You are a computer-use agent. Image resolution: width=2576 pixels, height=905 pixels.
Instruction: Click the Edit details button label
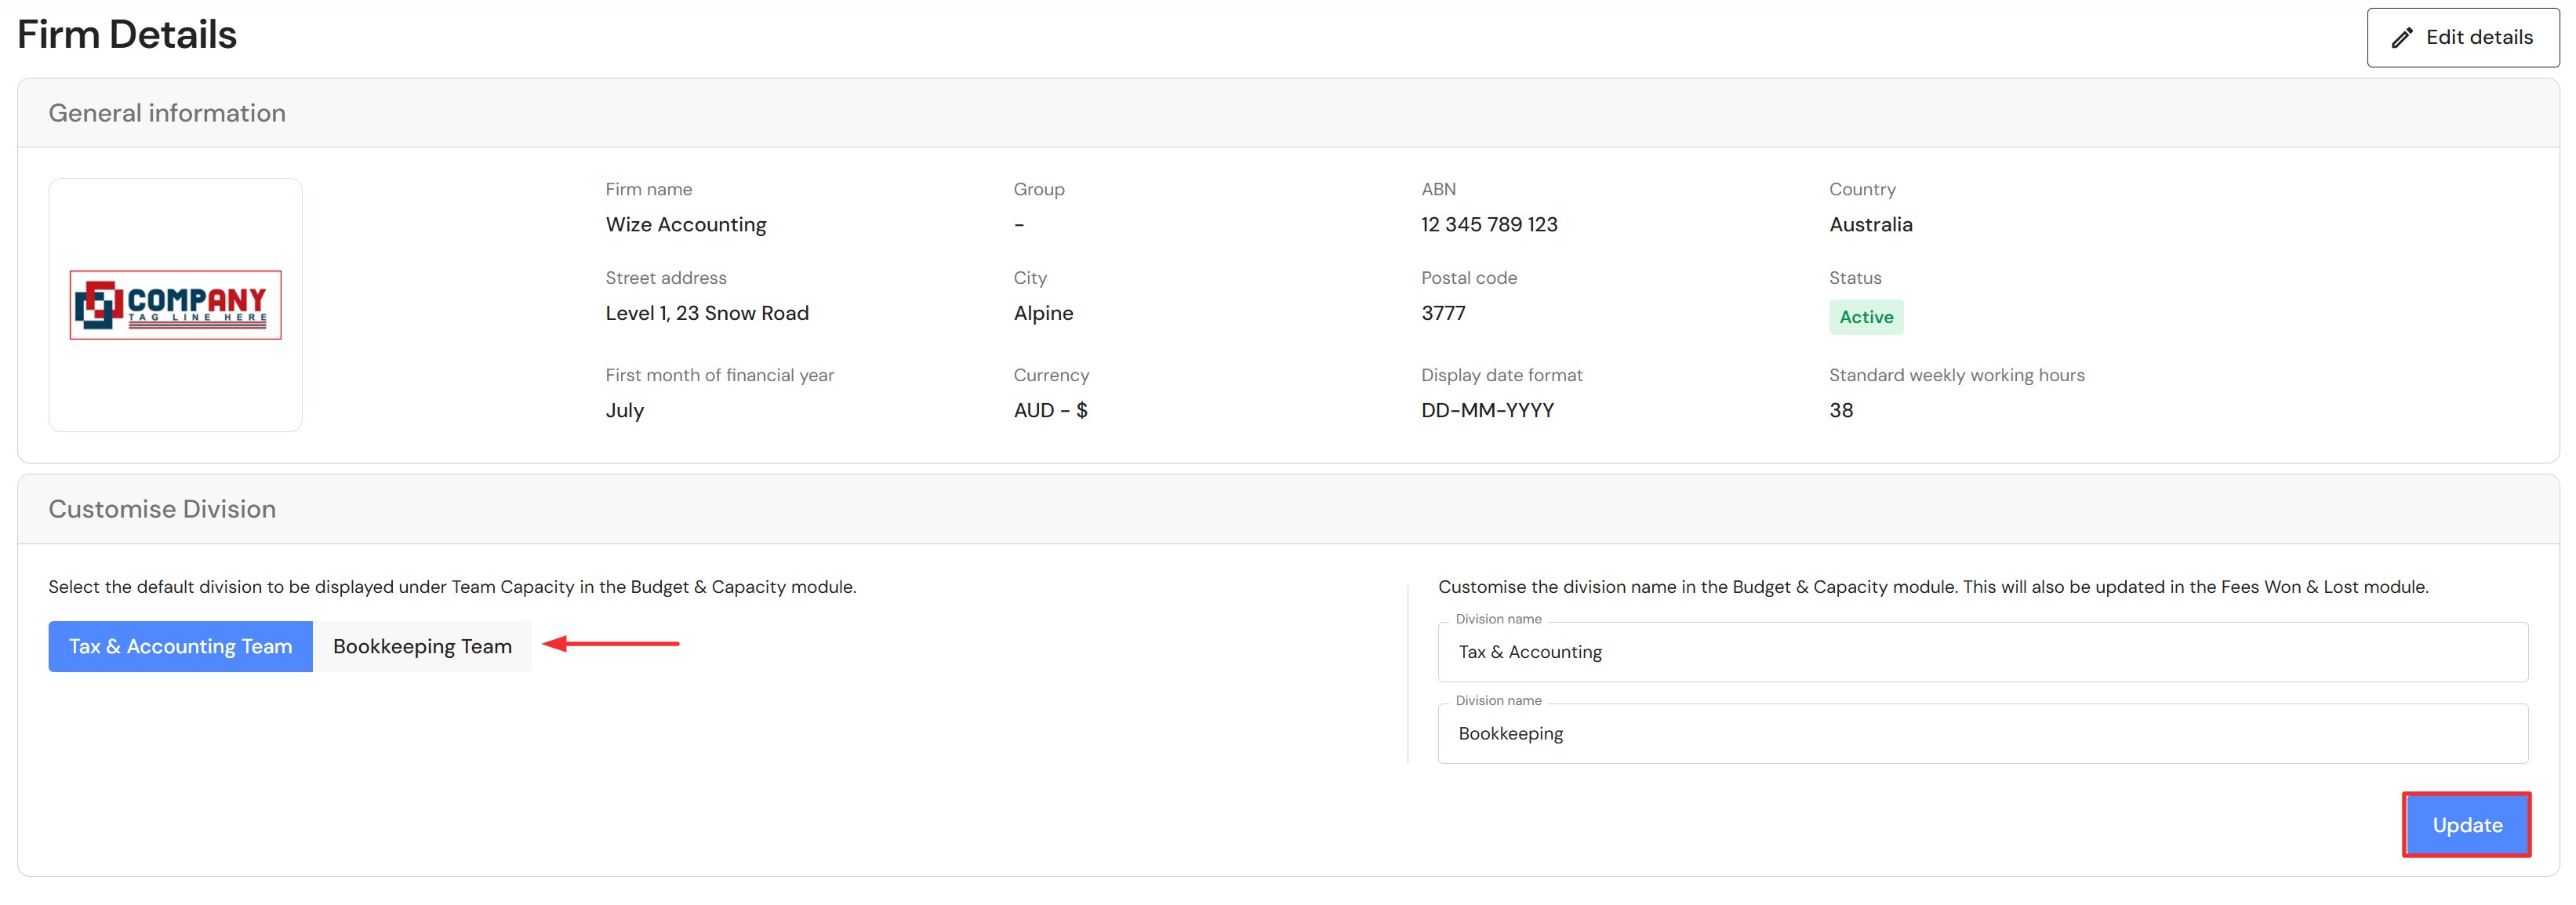click(2478, 38)
